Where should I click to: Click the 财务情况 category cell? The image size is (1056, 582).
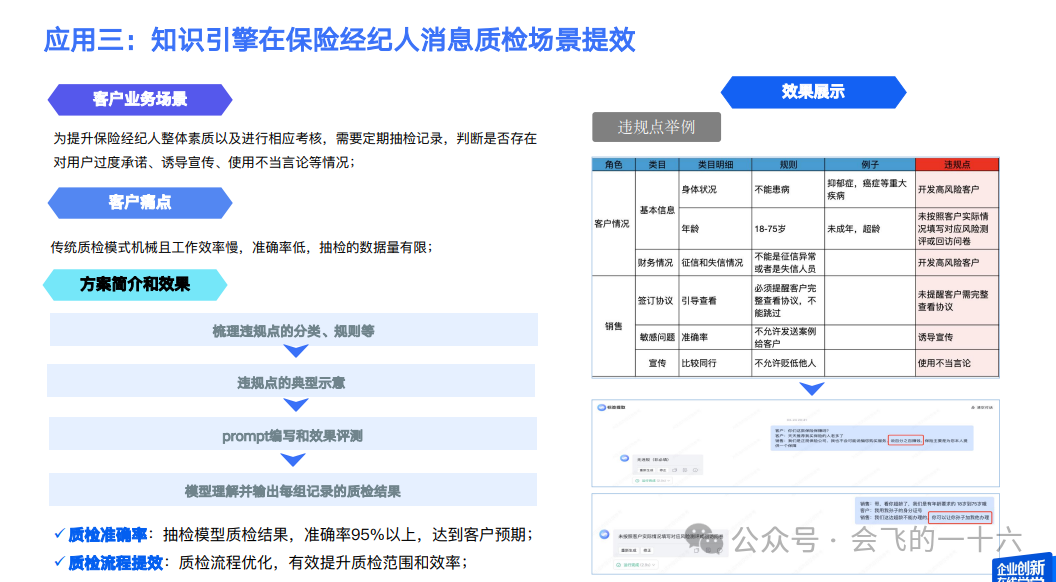click(656, 263)
